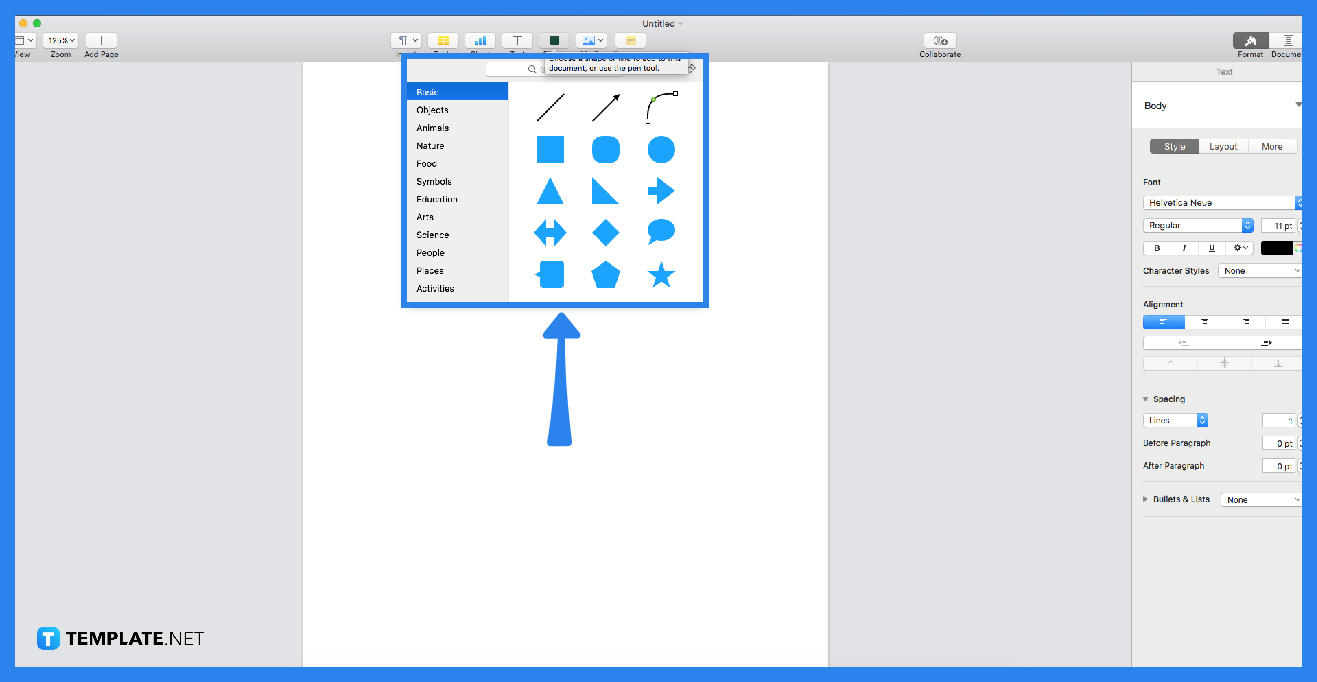The image size is (1317, 682).
Task: Click the Comment icon in the toolbar
Action: click(x=629, y=40)
